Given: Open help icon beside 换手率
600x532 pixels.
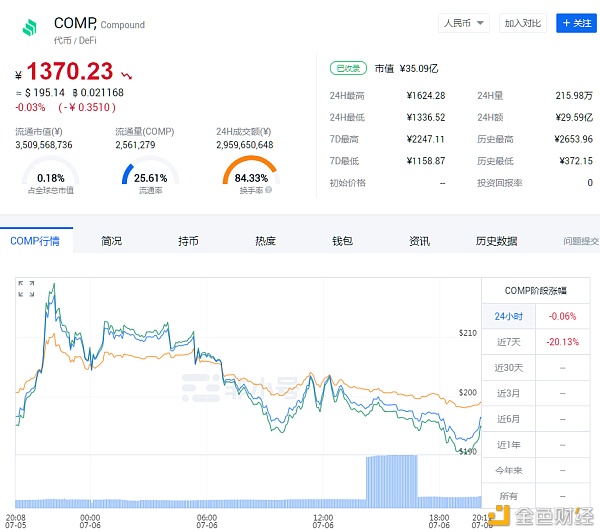Looking at the screenshot, I should point(269,189).
